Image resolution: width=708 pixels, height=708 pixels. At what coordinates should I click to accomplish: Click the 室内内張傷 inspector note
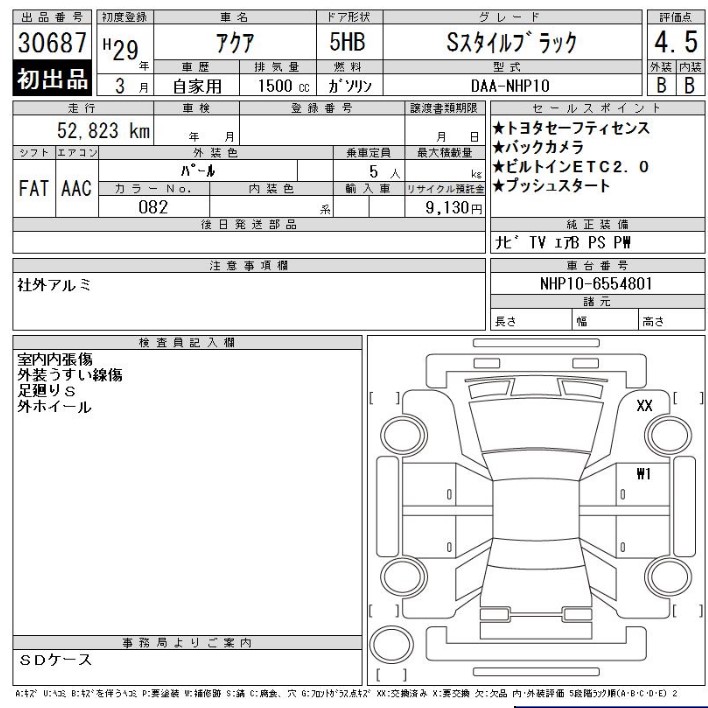[x=55, y=358]
